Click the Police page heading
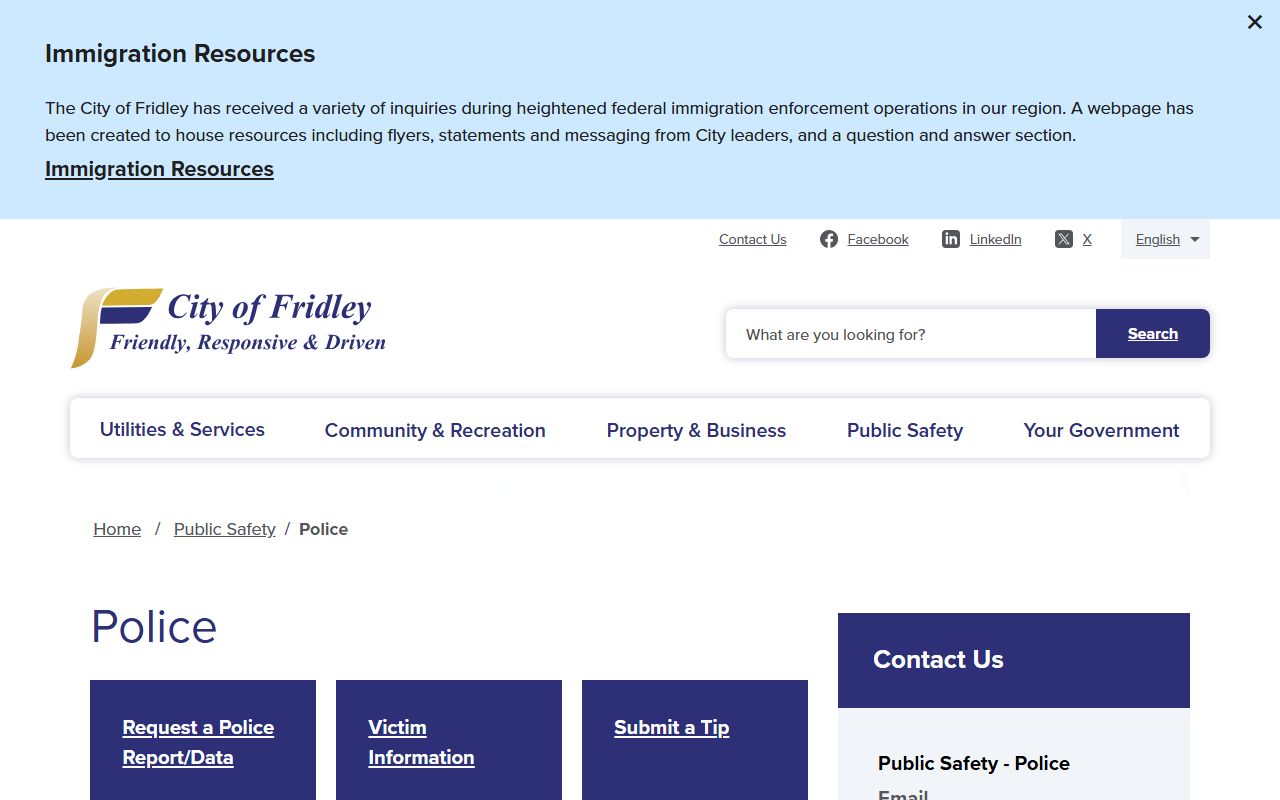This screenshot has height=800, width=1280. pyautogui.click(x=154, y=627)
